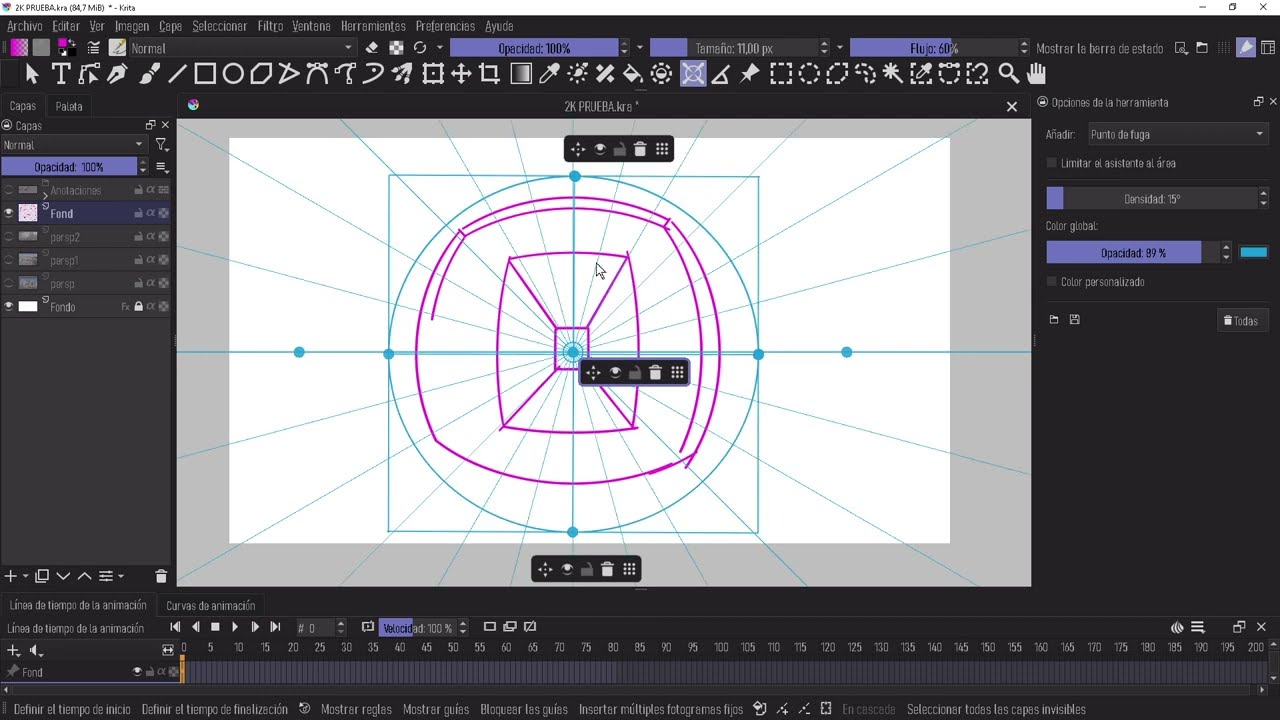Select the Ellipse shape tool
The width and height of the screenshot is (1280, 720).
tap(233, 73)
